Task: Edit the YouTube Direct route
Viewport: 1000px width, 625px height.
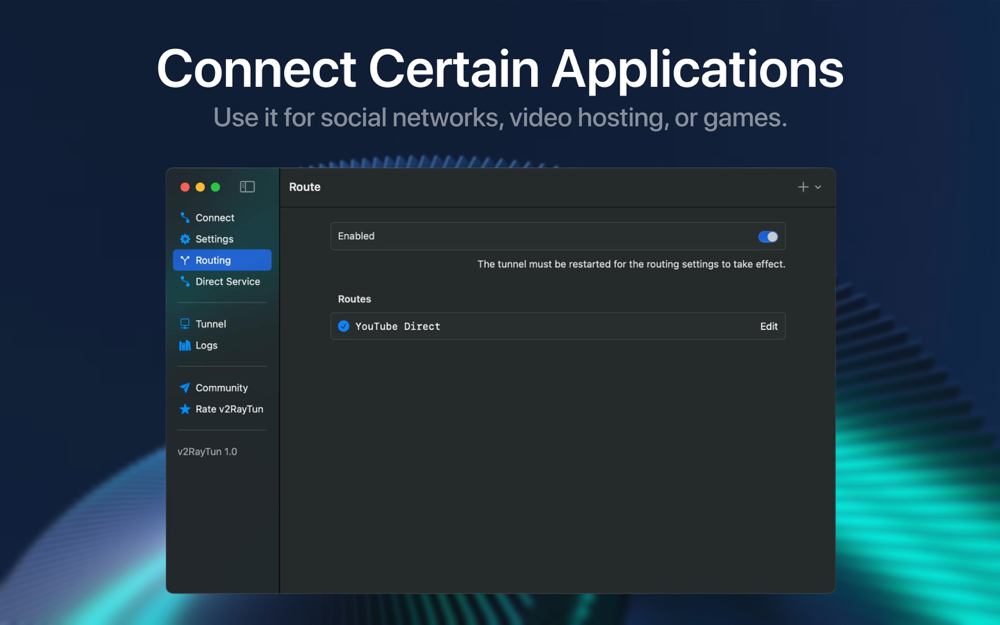Action: (768, 326)
